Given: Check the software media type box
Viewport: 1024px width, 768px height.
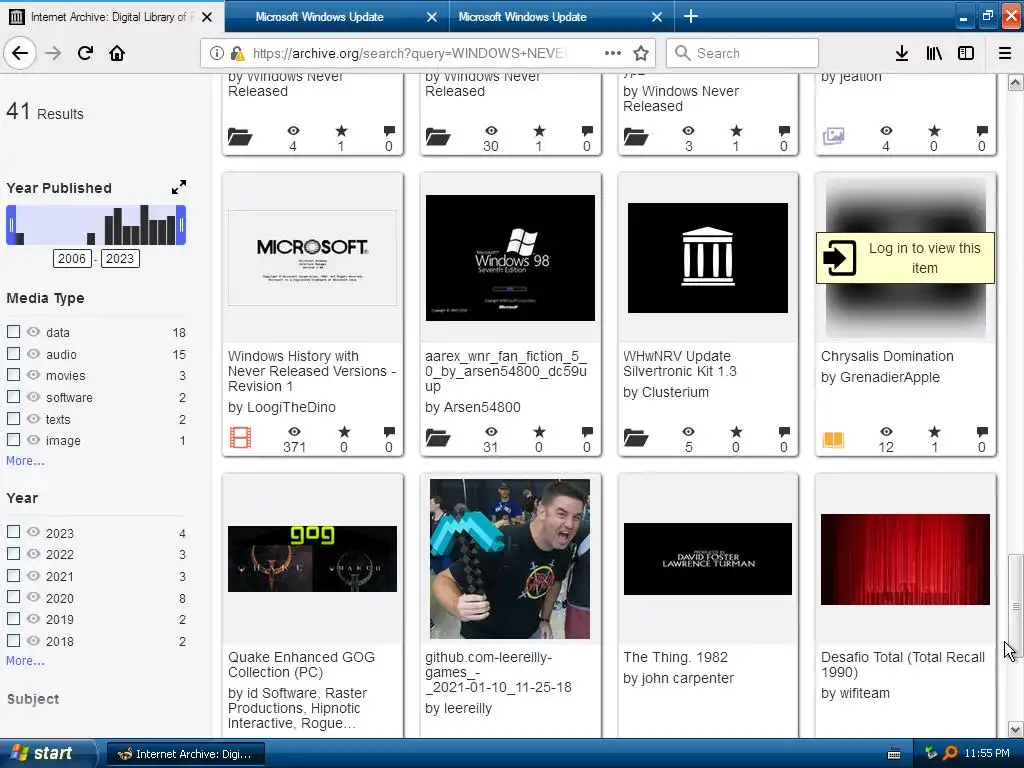Looking at the screenshot, I should [x=13, y=396].
